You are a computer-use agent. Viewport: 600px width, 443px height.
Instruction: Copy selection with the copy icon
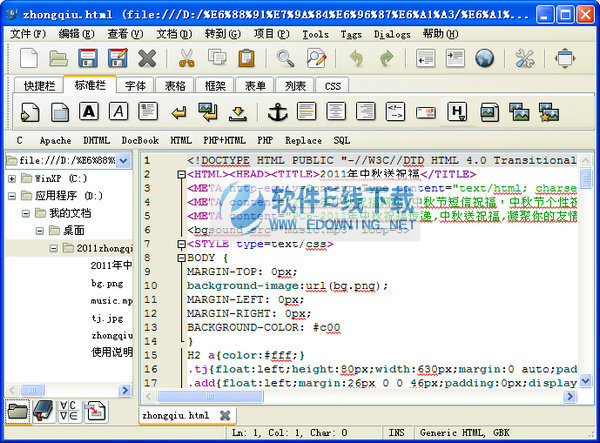pos(217,57)
